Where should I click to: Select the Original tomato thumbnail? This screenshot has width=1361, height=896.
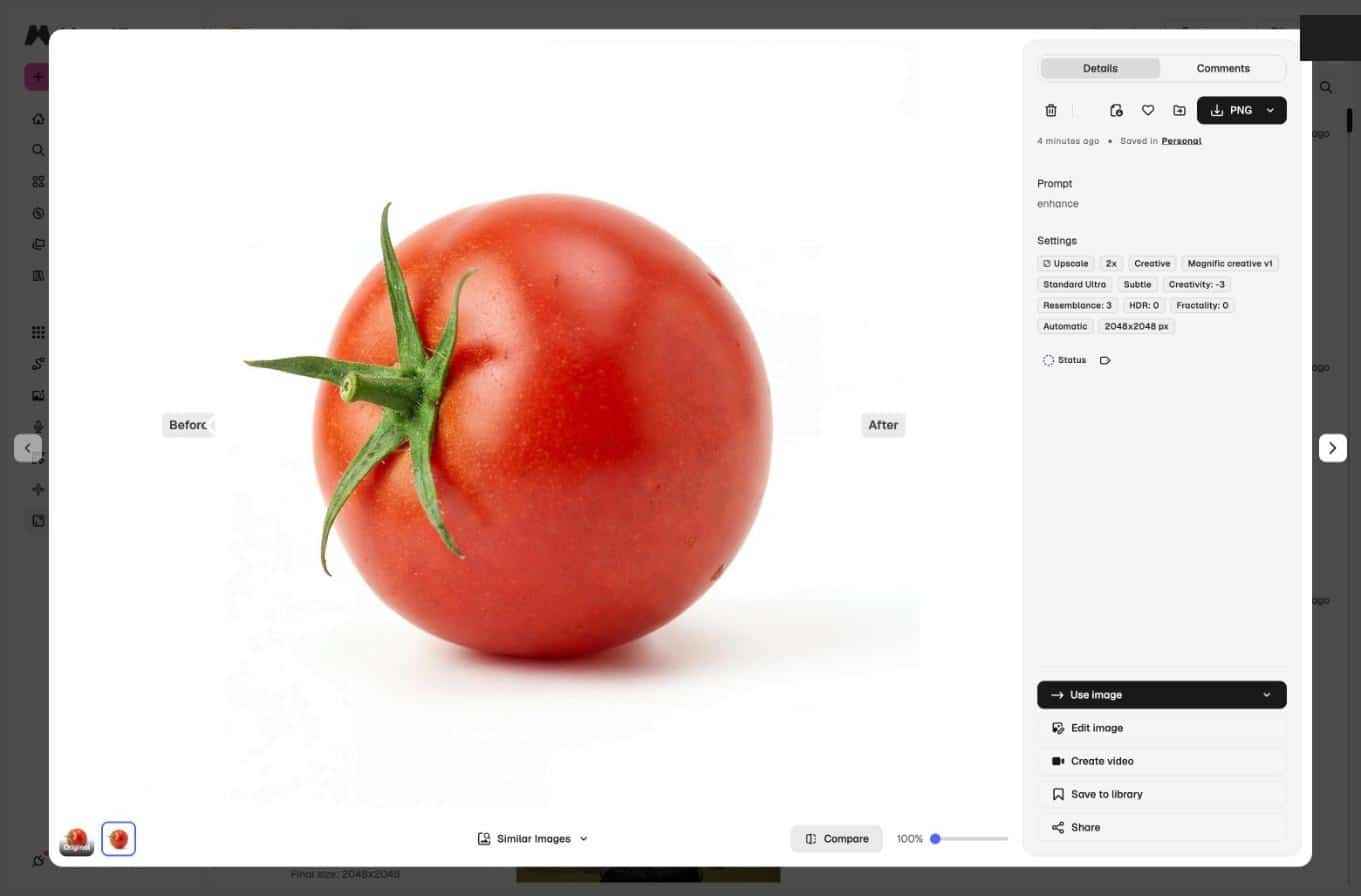pos(77,840)
